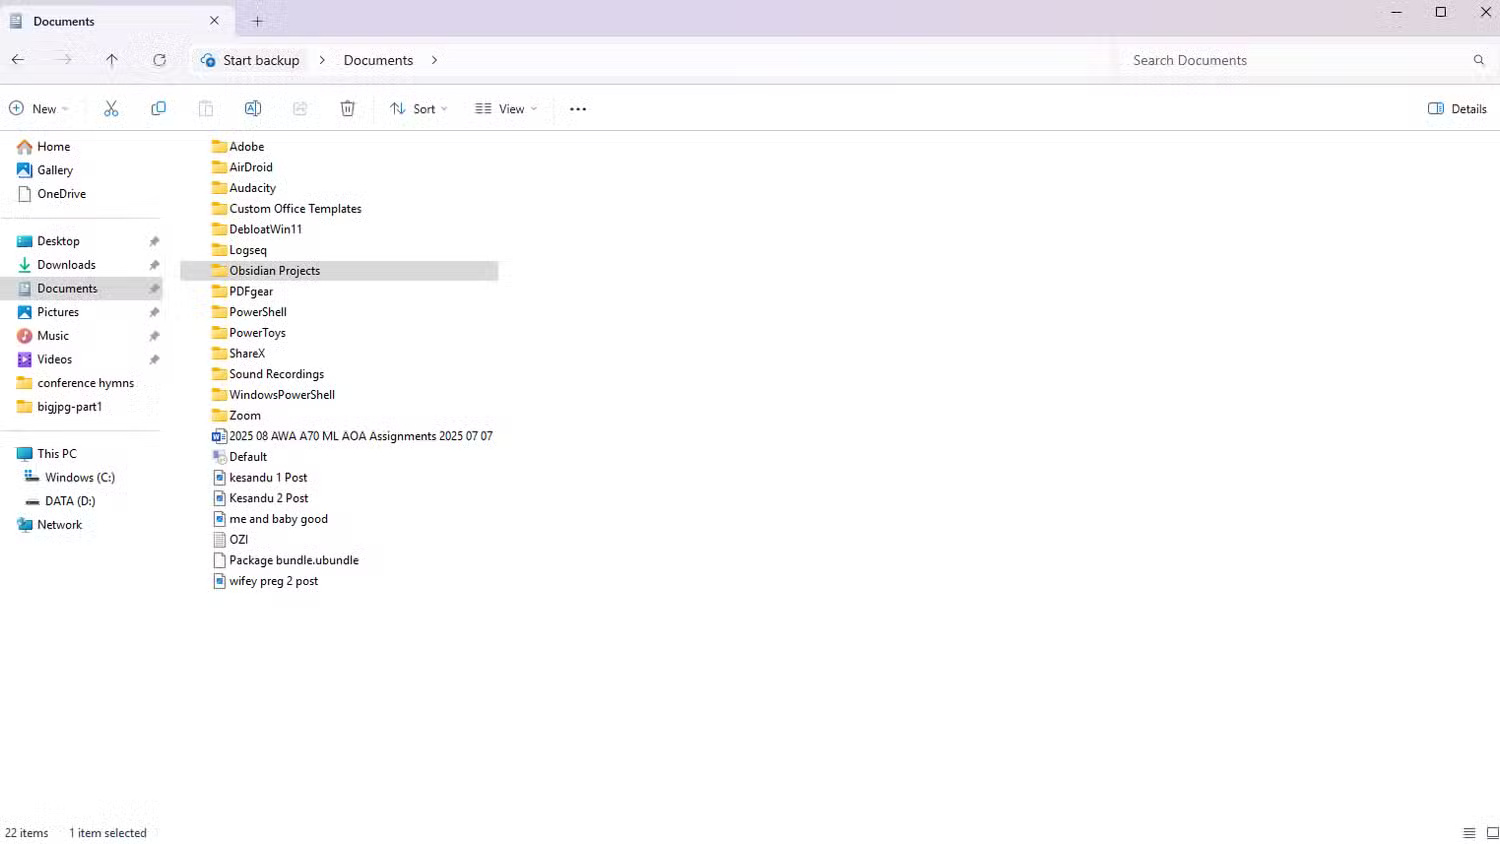This screenshot has height=844, width=1500.
Task: Select the WindowsPowerShell folder
Action: [x=282, y=395]
